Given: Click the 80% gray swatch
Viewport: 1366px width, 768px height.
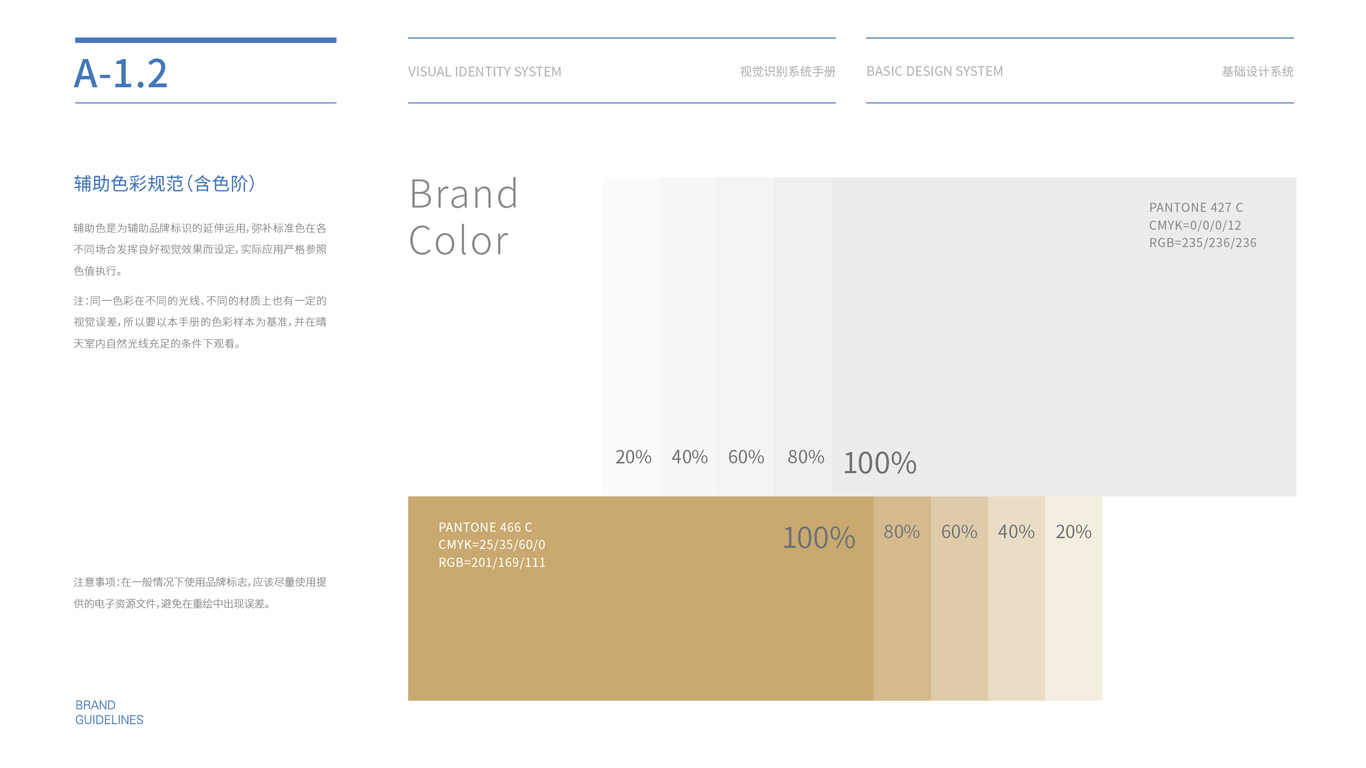Looking at the screenshot, I should (x=802, y=337).
